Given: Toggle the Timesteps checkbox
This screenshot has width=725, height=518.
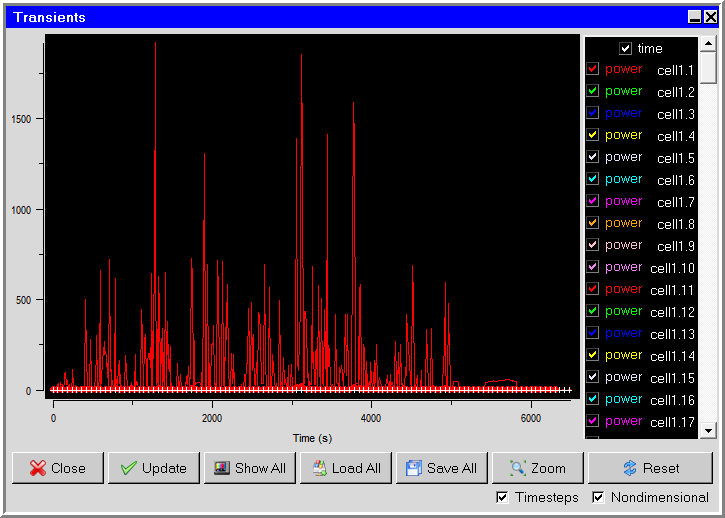Looking at the screenshot, I should pos(502,497).
